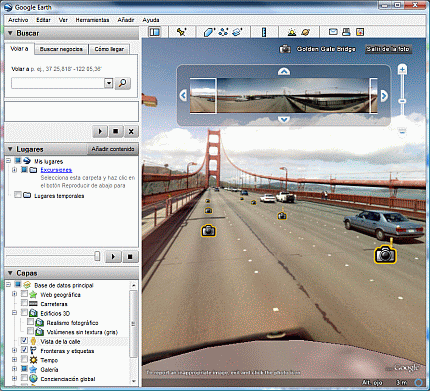Click the Add Placemark pushpin icon
This screenshot has height=391, width=430.
pos(182,32)
